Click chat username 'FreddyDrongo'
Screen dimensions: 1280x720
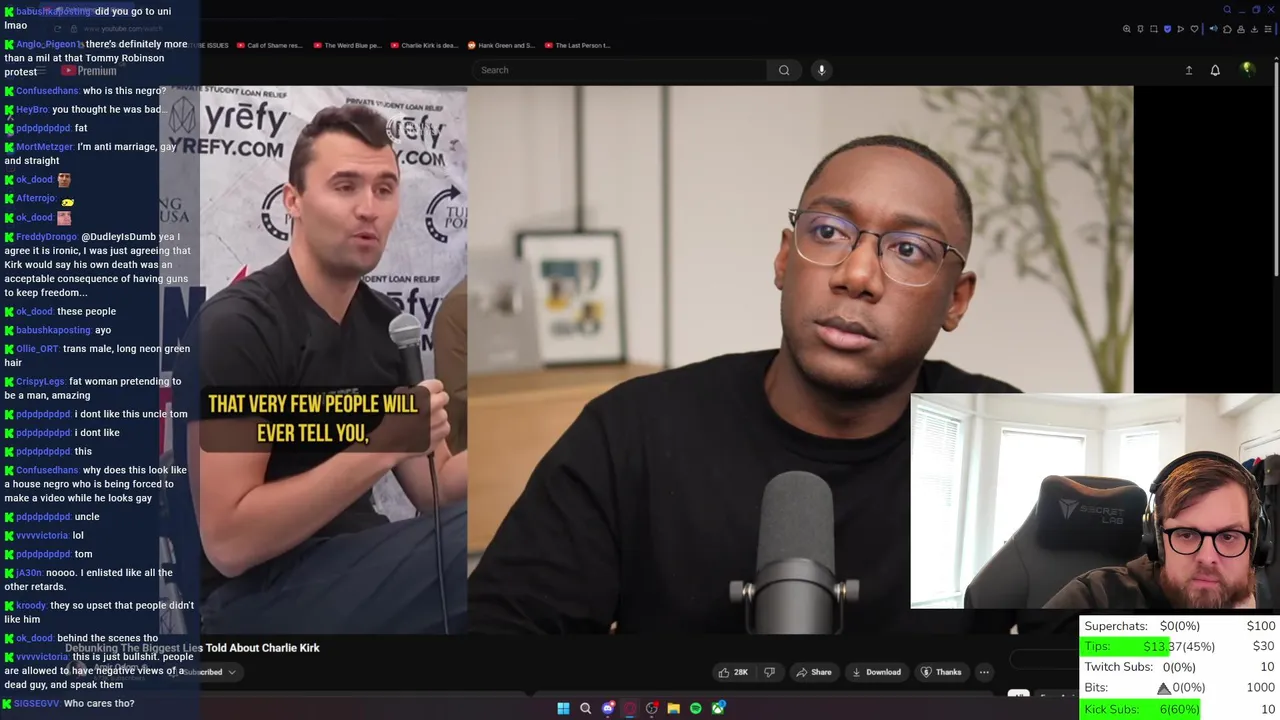point(46,237)
